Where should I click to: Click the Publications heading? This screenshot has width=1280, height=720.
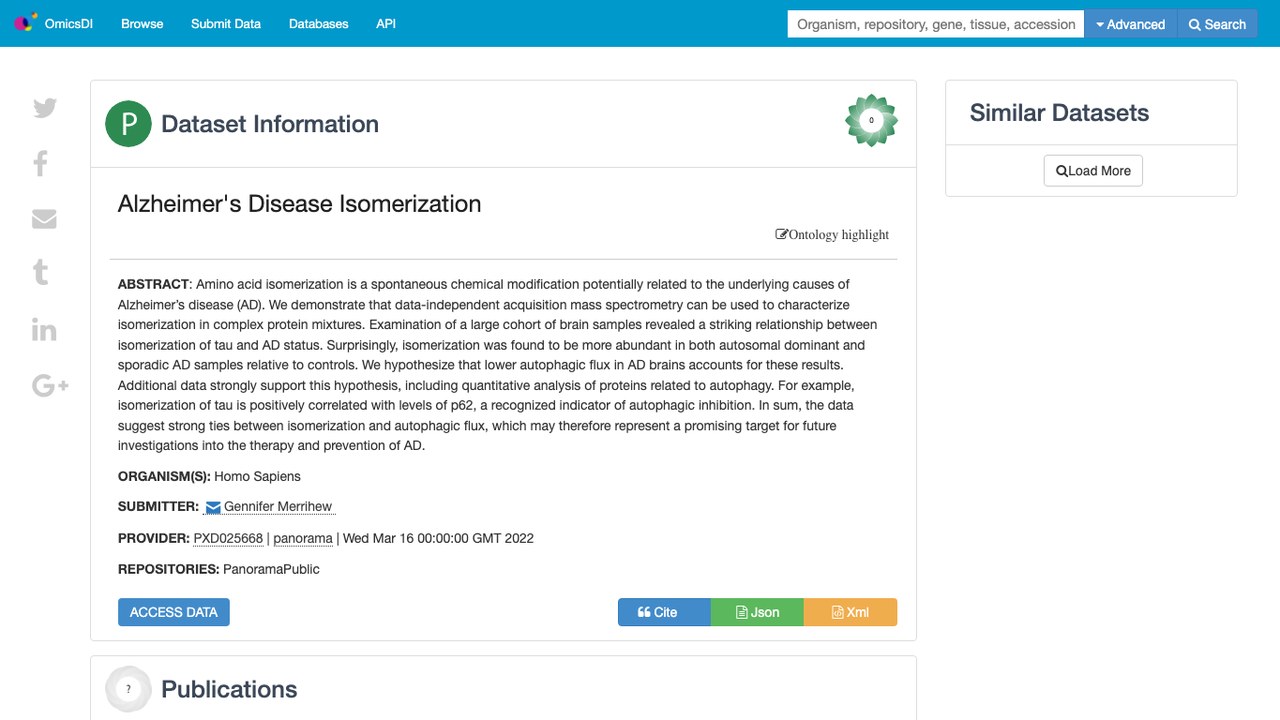(x=229, y=689)
